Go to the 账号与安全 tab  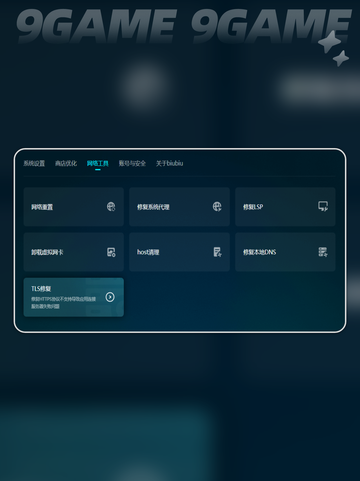132,163
